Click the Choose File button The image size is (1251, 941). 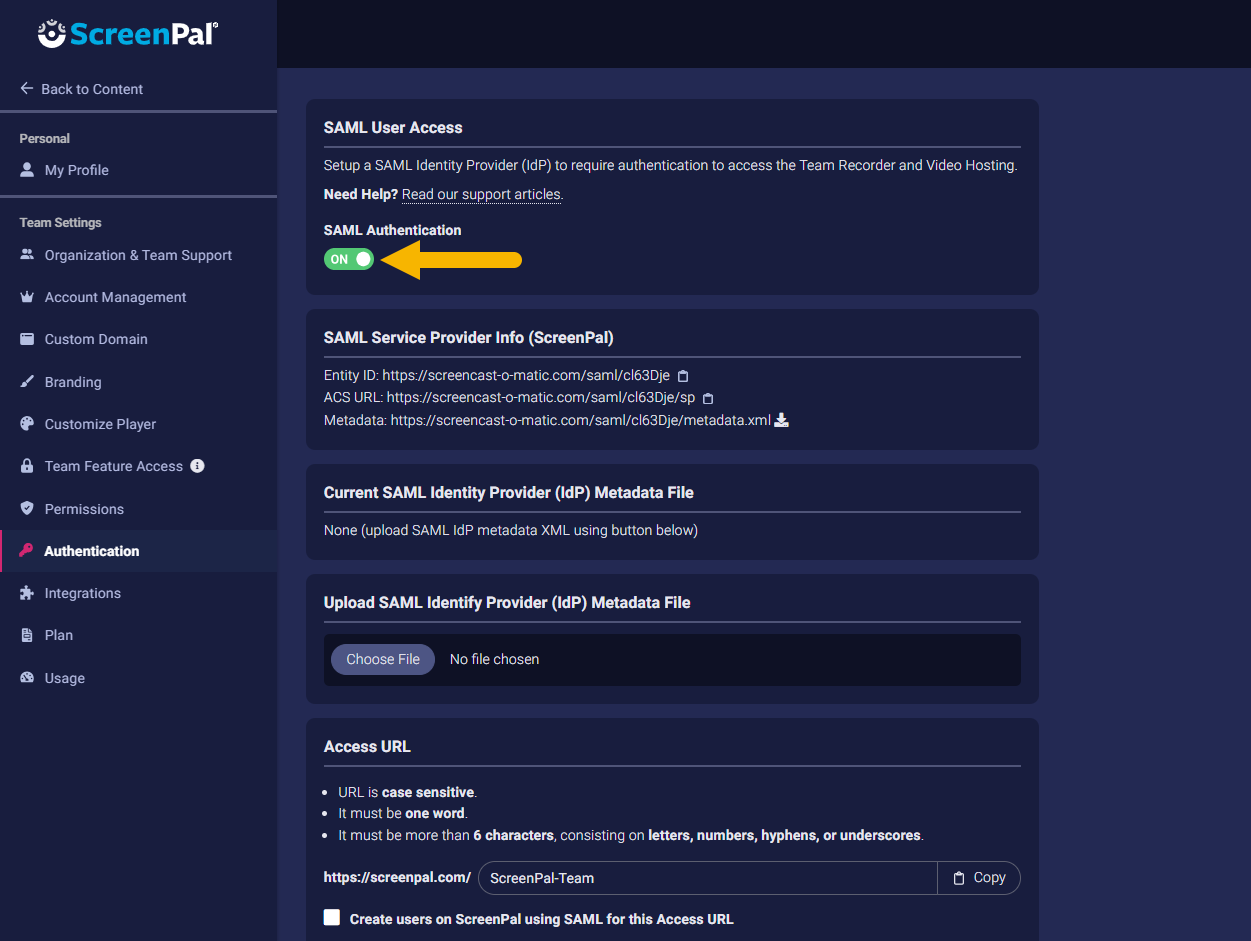383,659
